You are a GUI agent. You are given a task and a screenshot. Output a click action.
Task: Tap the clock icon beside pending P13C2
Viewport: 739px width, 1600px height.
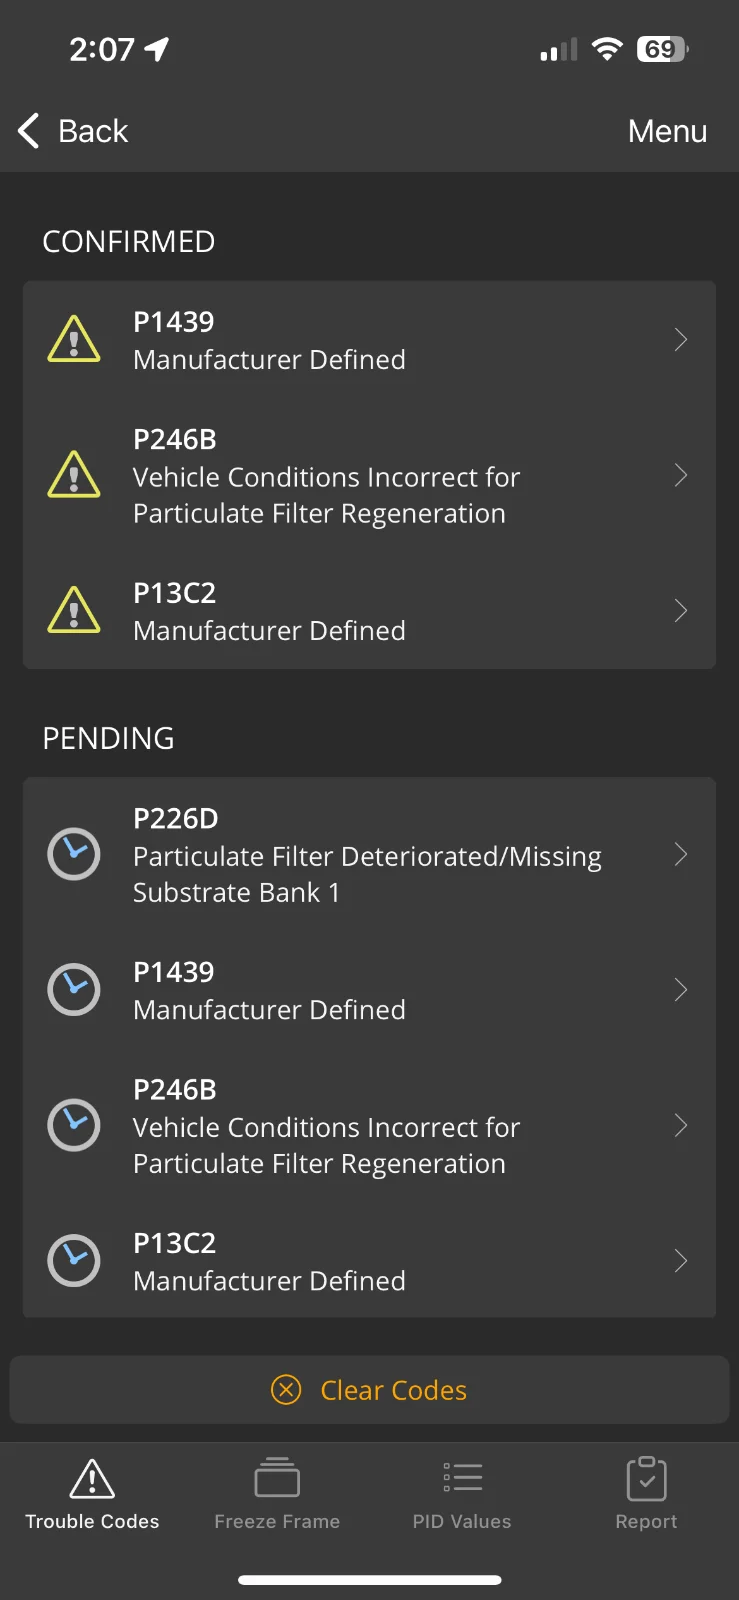(74, 1261)
